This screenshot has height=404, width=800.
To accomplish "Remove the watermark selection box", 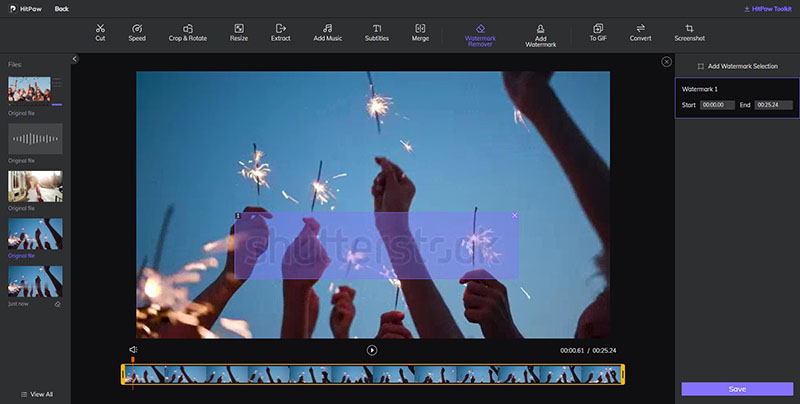I will (x=514, y=216).
